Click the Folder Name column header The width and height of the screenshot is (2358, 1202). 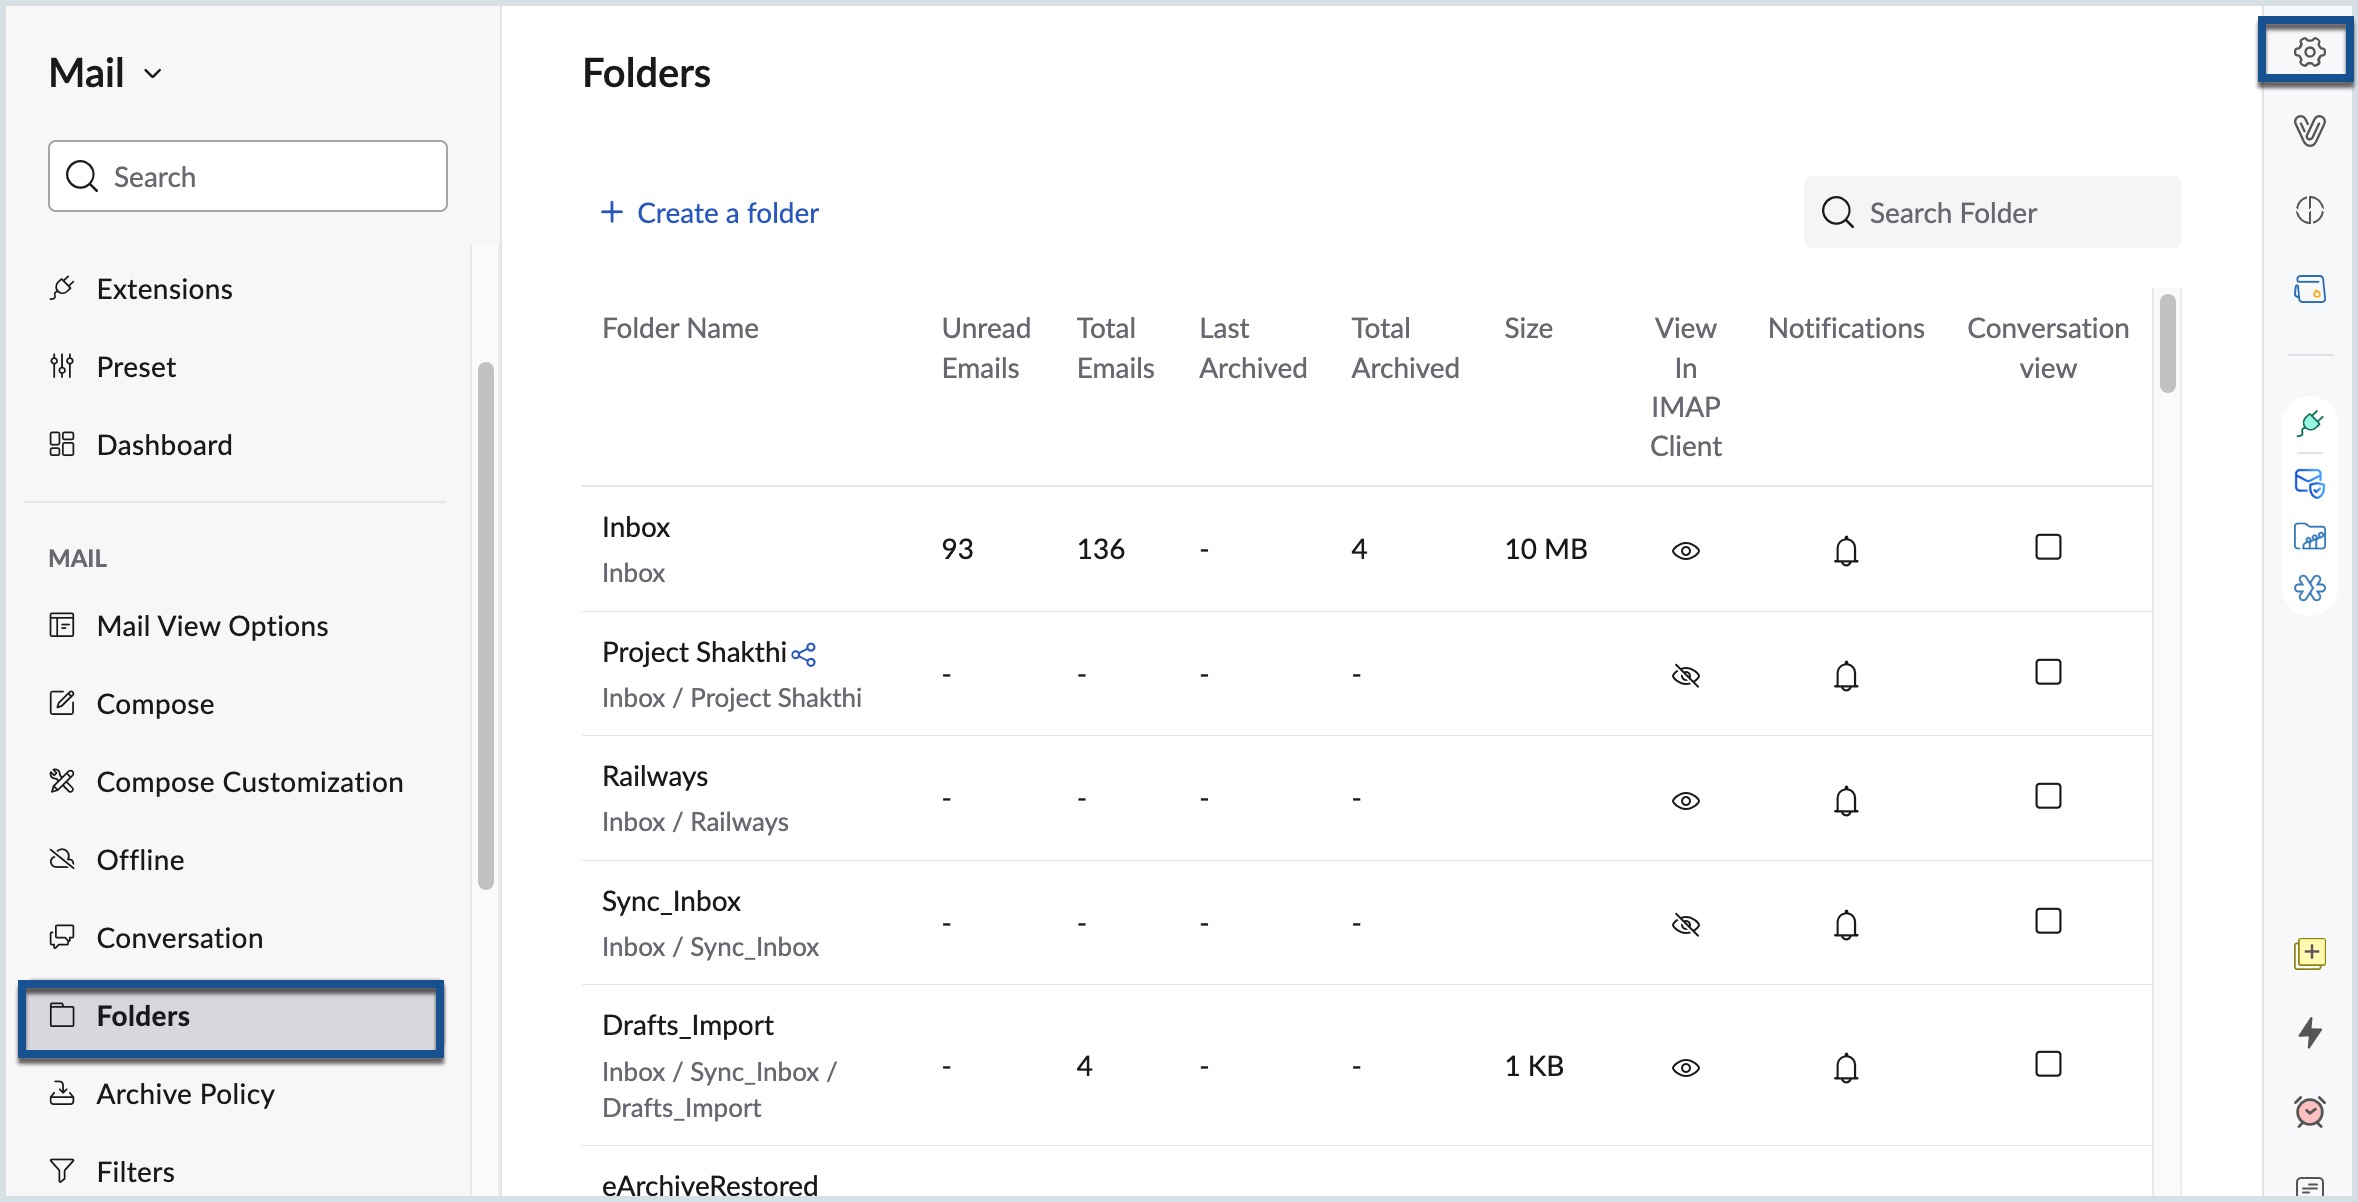[680, 328]
